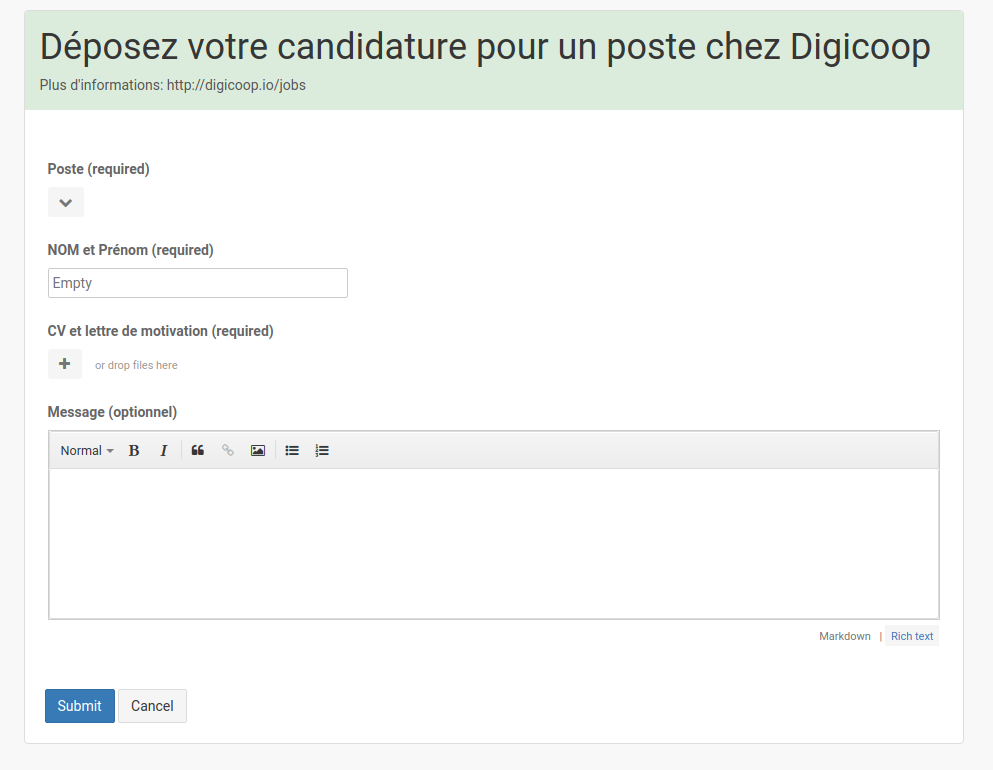
Task: Open the Normal paragraph style dropdown
Action: point(87,450)
